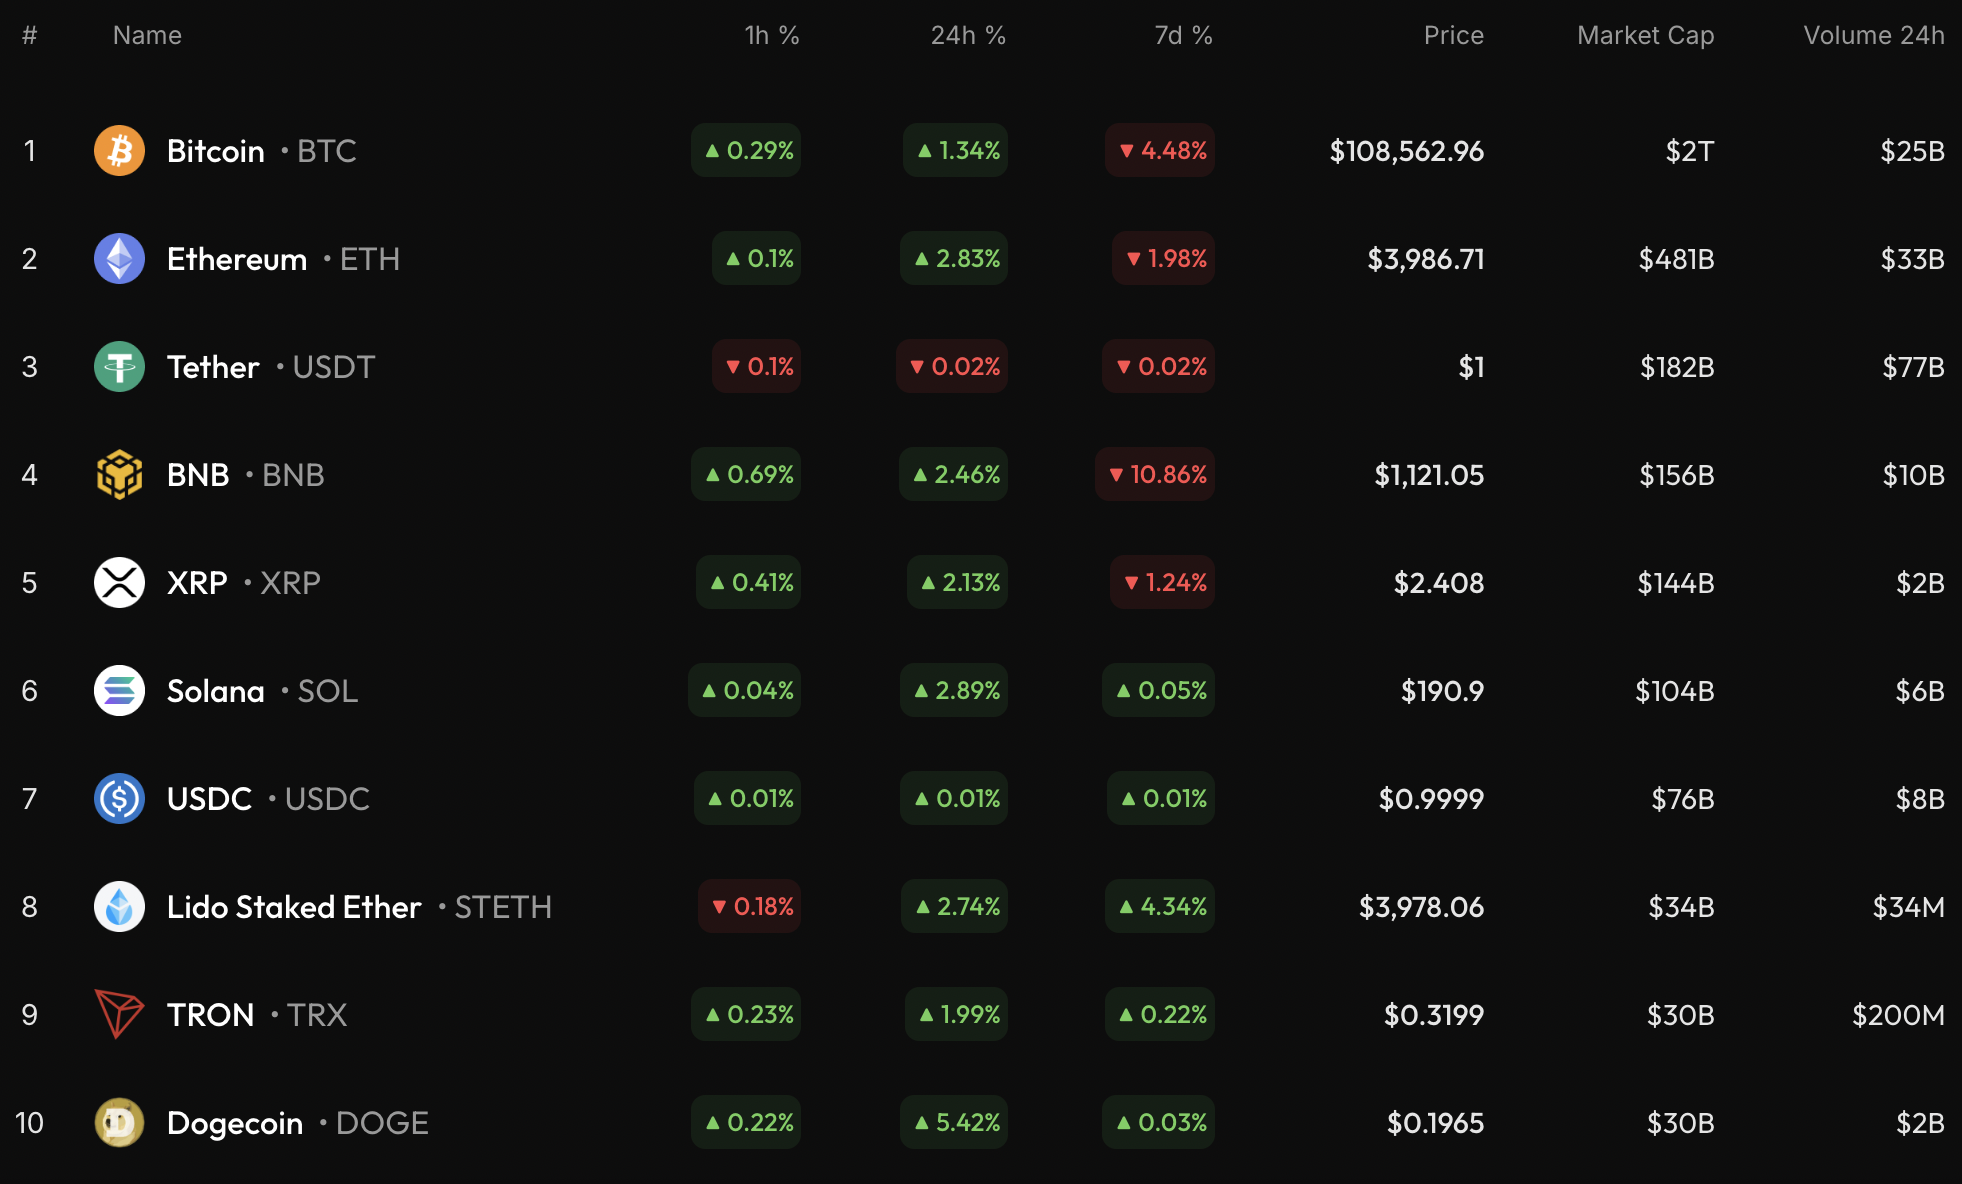Click the BNB cube logo

coord(119,475)
